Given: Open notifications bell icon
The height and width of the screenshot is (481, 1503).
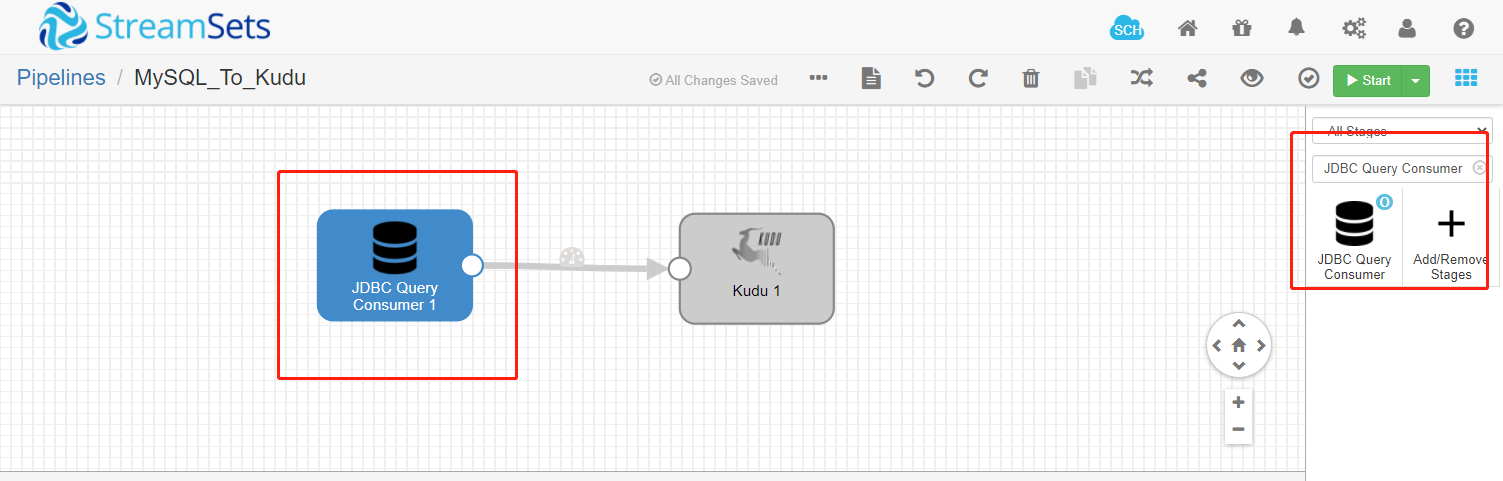Looking at the screenshot, I should coord(1296,28).
